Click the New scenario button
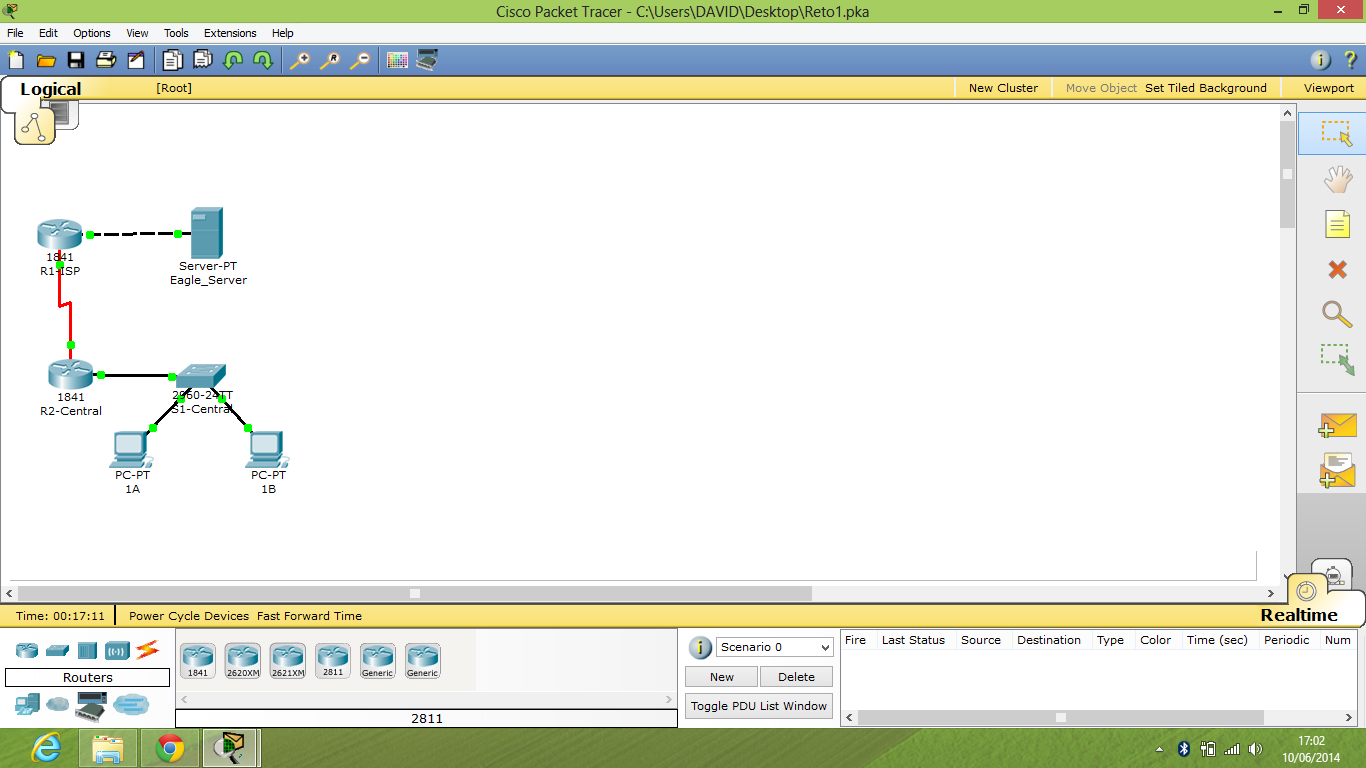This screenshot has width=1366, height=768. (x=720, y=676)
